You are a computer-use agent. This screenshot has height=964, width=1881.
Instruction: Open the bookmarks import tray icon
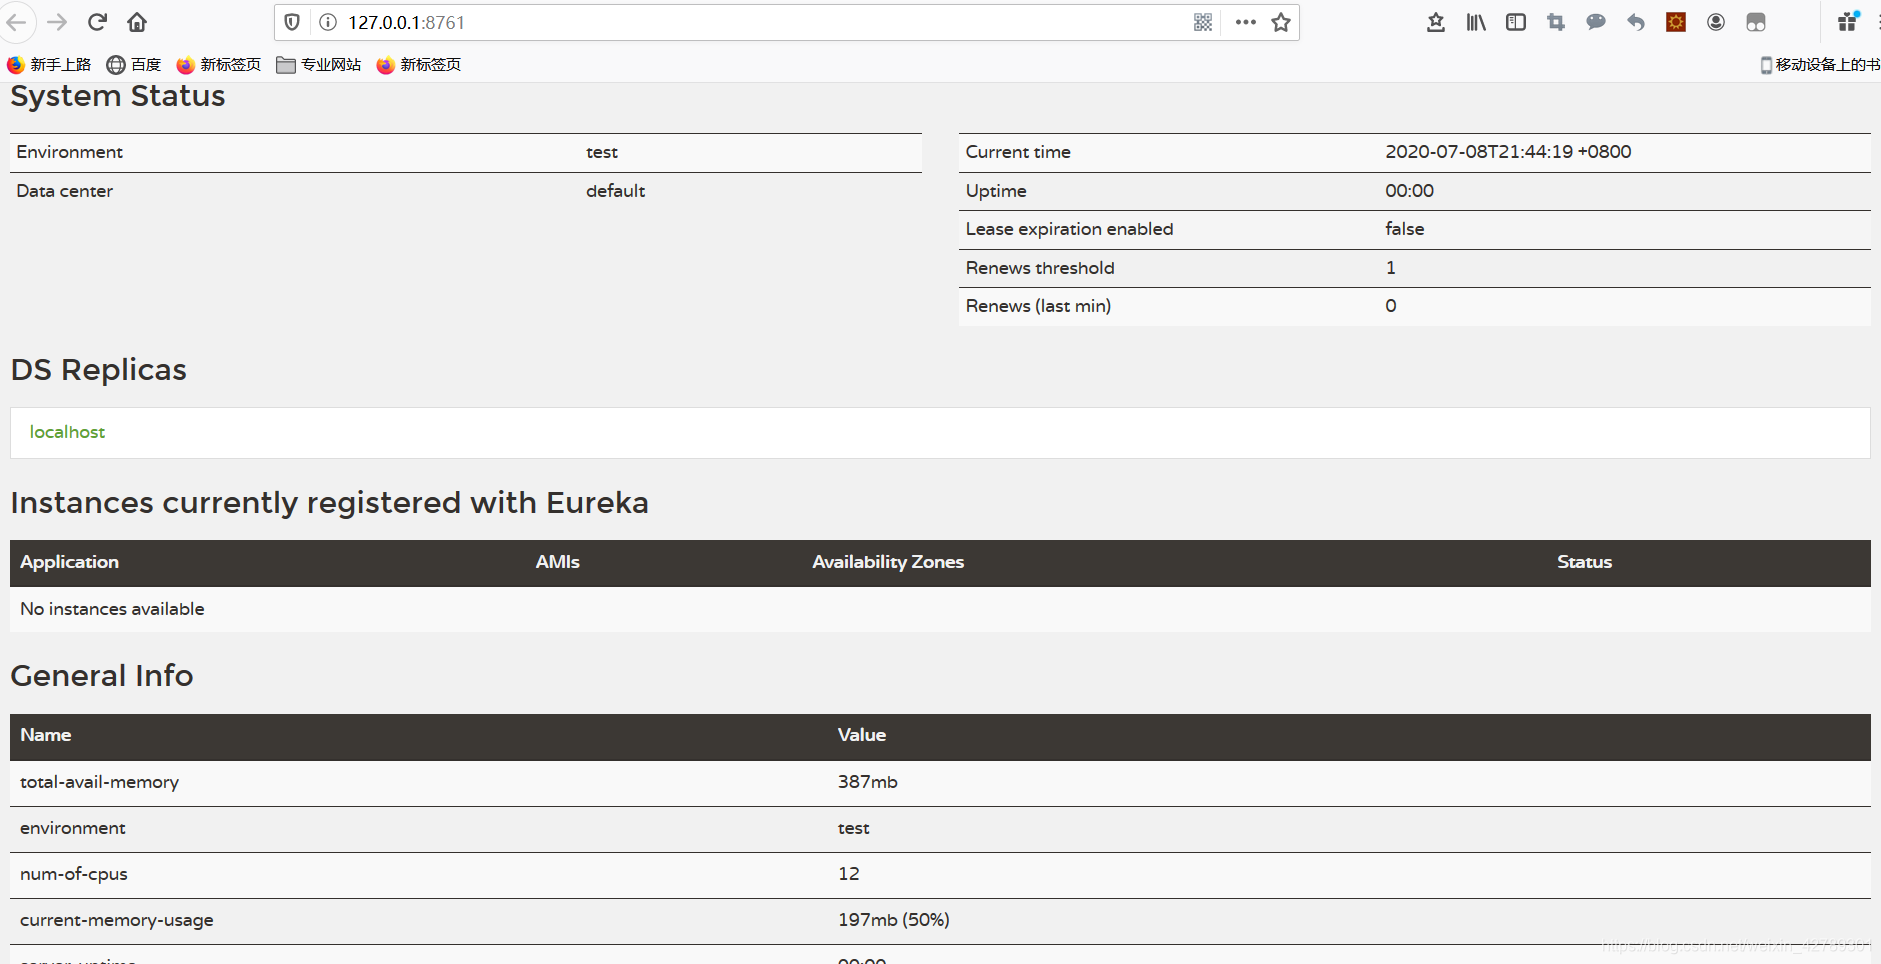(1436, 22)
